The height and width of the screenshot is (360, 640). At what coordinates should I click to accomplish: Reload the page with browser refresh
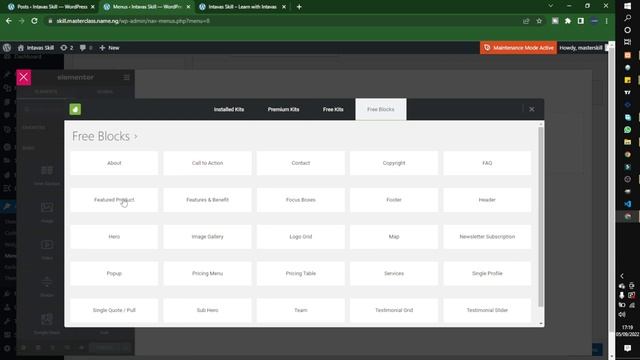35,21
